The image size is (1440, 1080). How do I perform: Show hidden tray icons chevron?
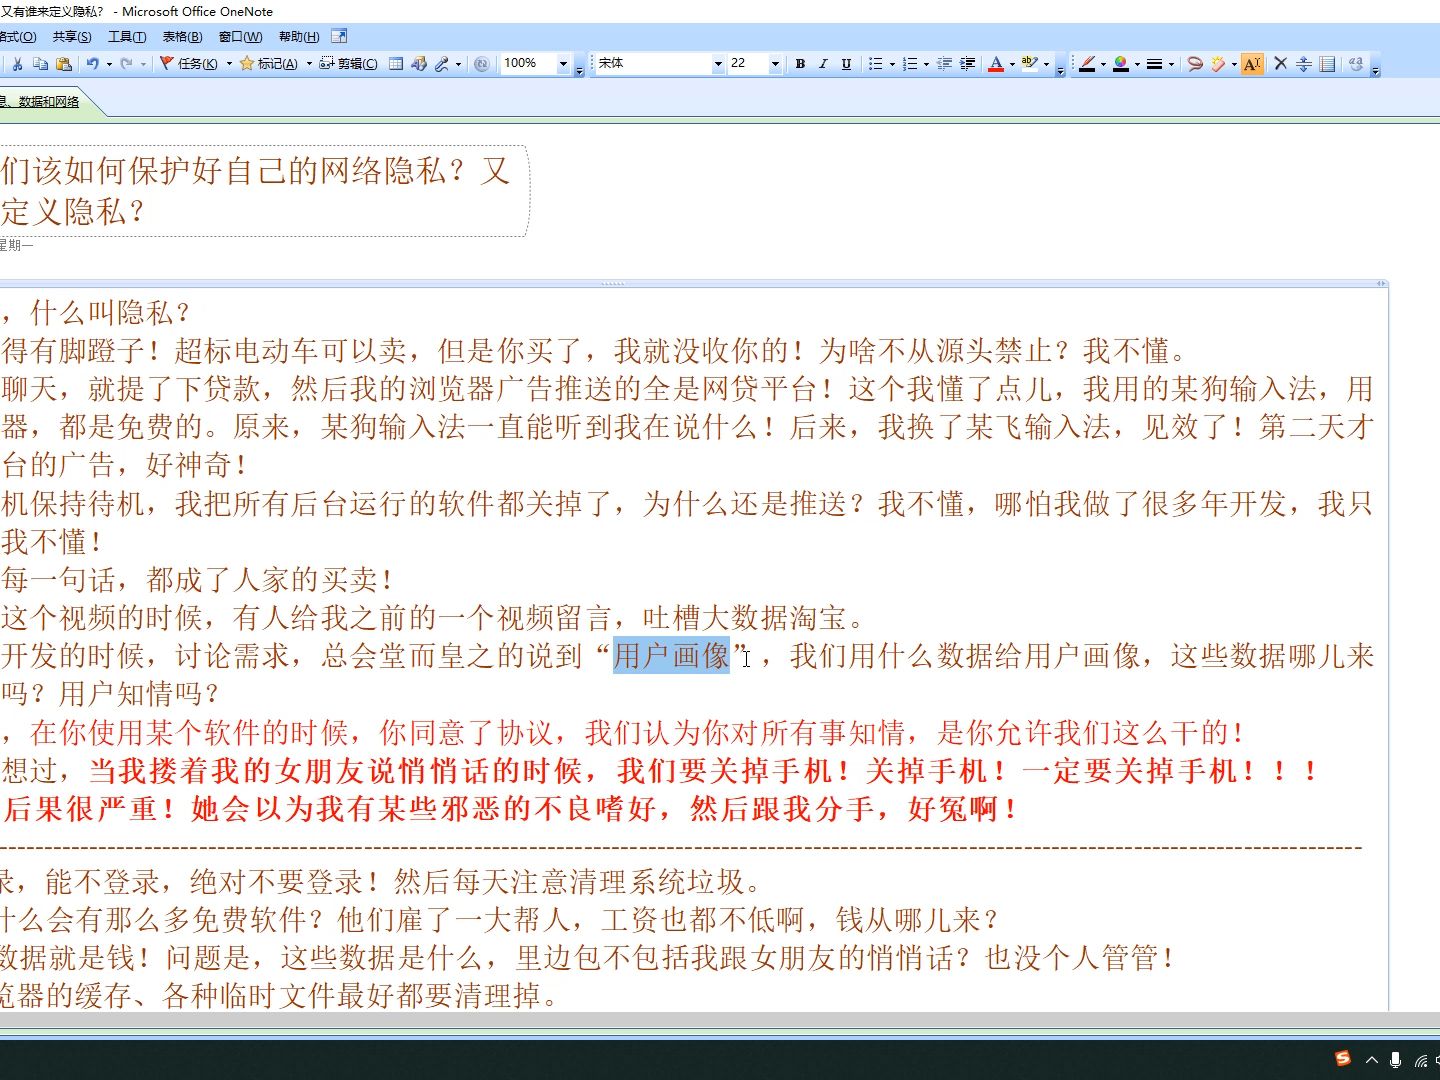[1371, 1060]
